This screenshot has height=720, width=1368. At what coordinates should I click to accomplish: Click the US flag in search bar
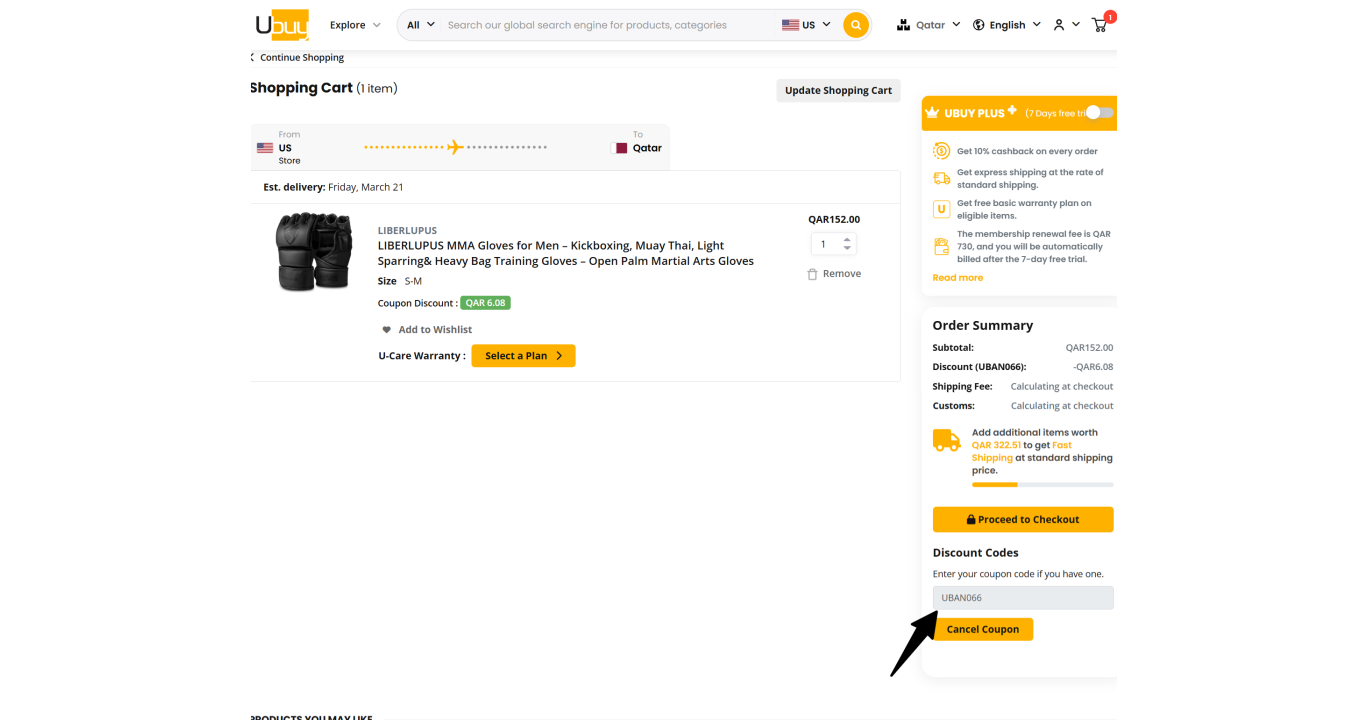coord(790,25)
